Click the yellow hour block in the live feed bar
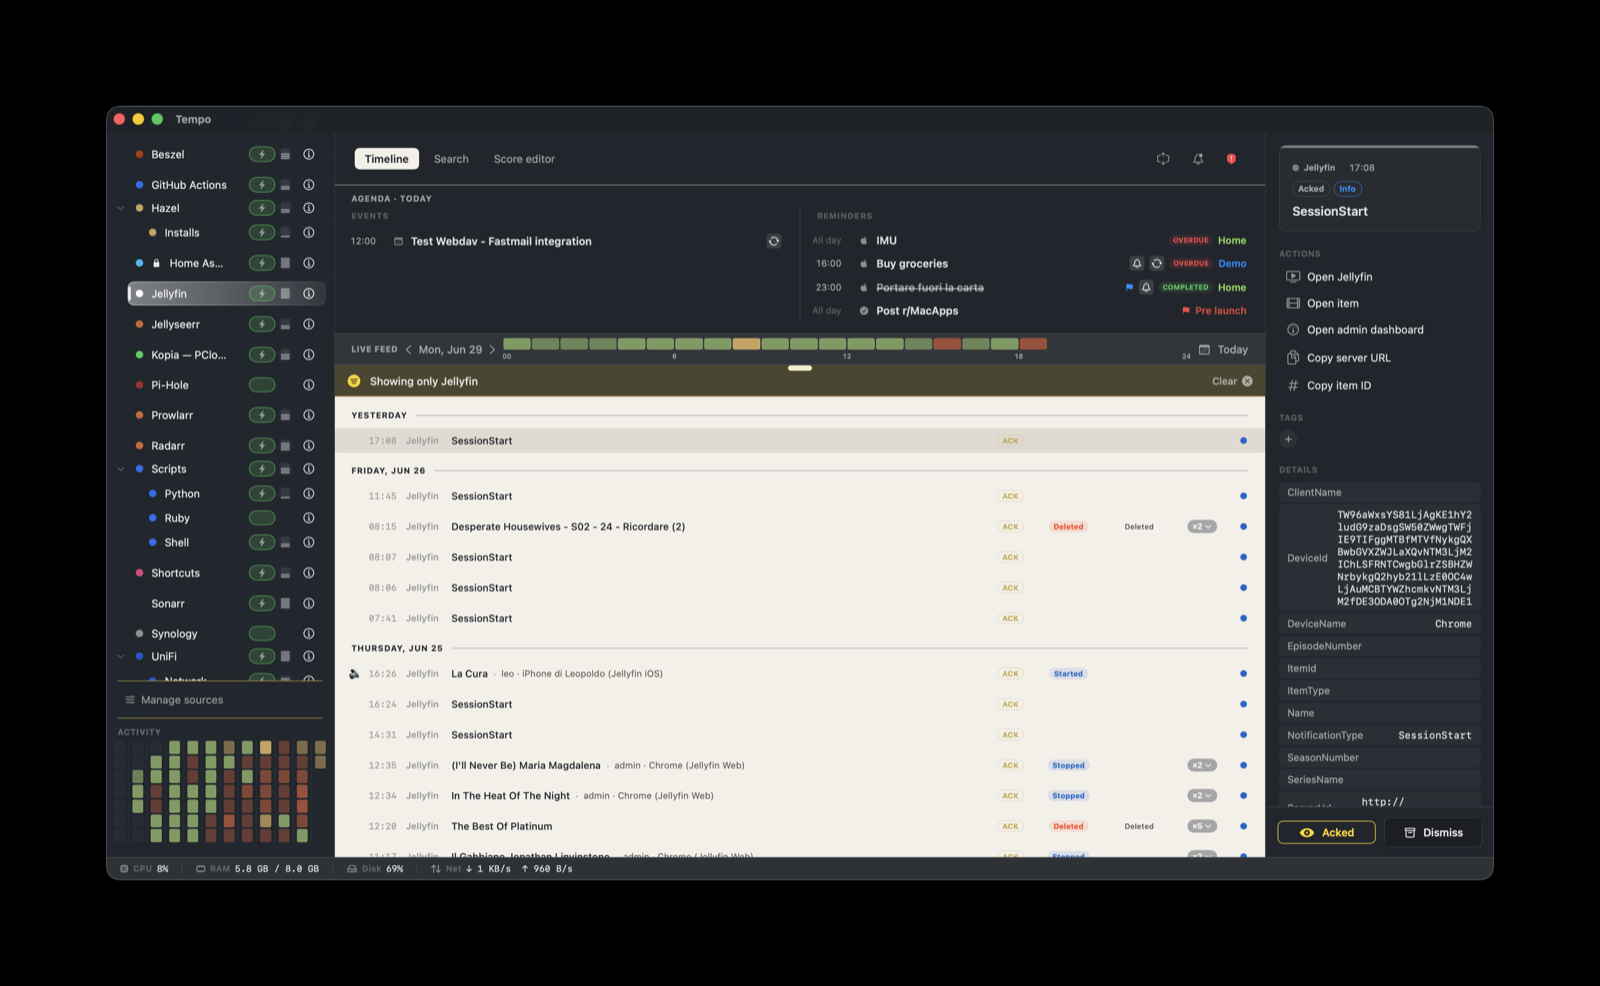The image size is (1600, 986). point(746,344)
